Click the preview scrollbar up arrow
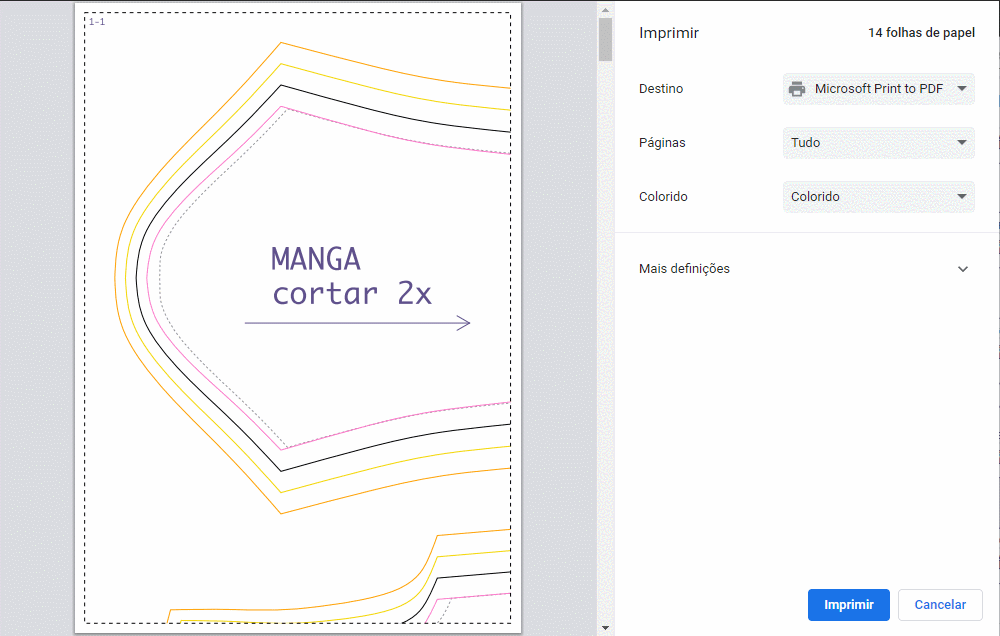This screenshot has height=636, width=1000. [x=605, y=8]
